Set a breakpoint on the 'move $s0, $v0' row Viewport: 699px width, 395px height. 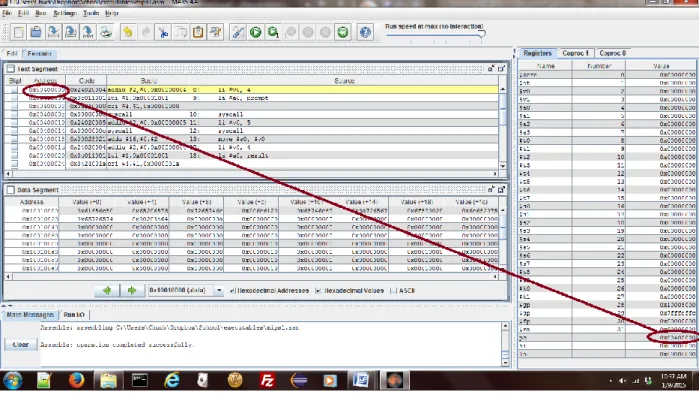point(14,139)
